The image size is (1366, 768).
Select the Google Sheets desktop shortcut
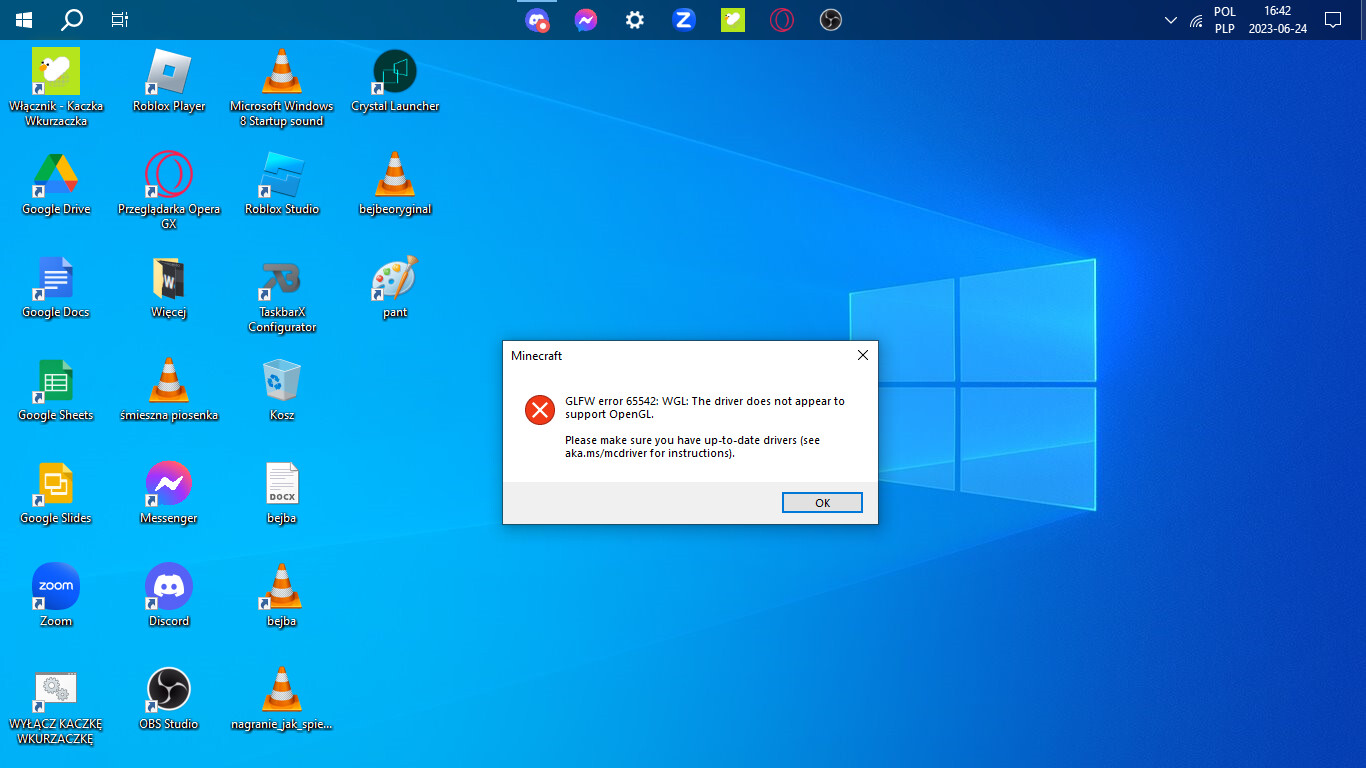[x=56, y=391]
